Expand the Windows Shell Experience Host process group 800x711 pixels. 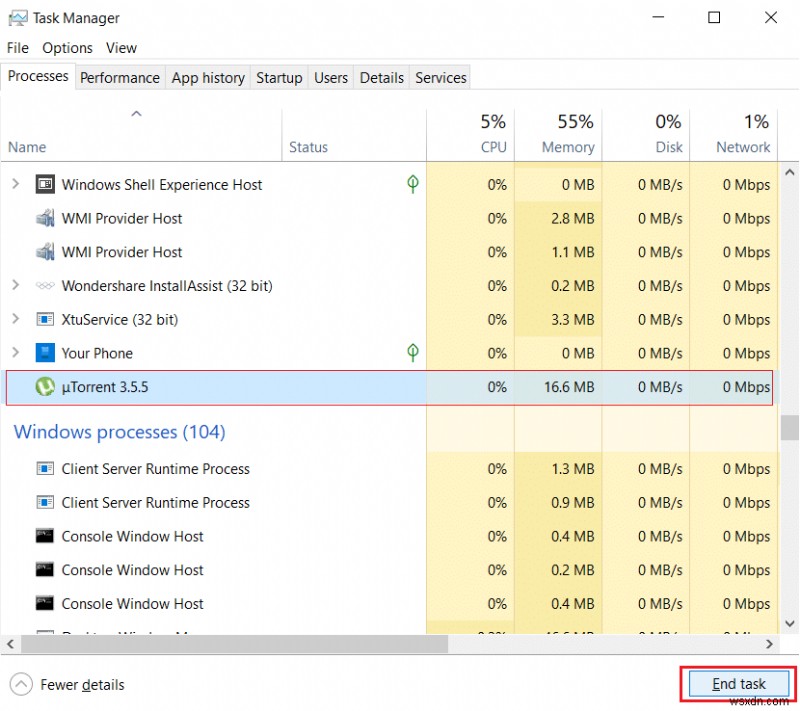(x=15, y=184)
